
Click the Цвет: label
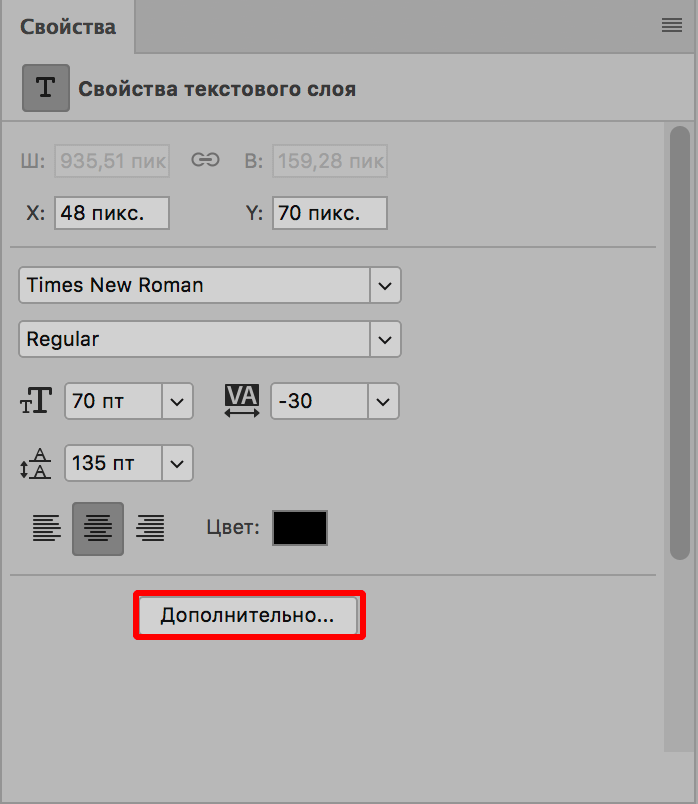(233, 527)
